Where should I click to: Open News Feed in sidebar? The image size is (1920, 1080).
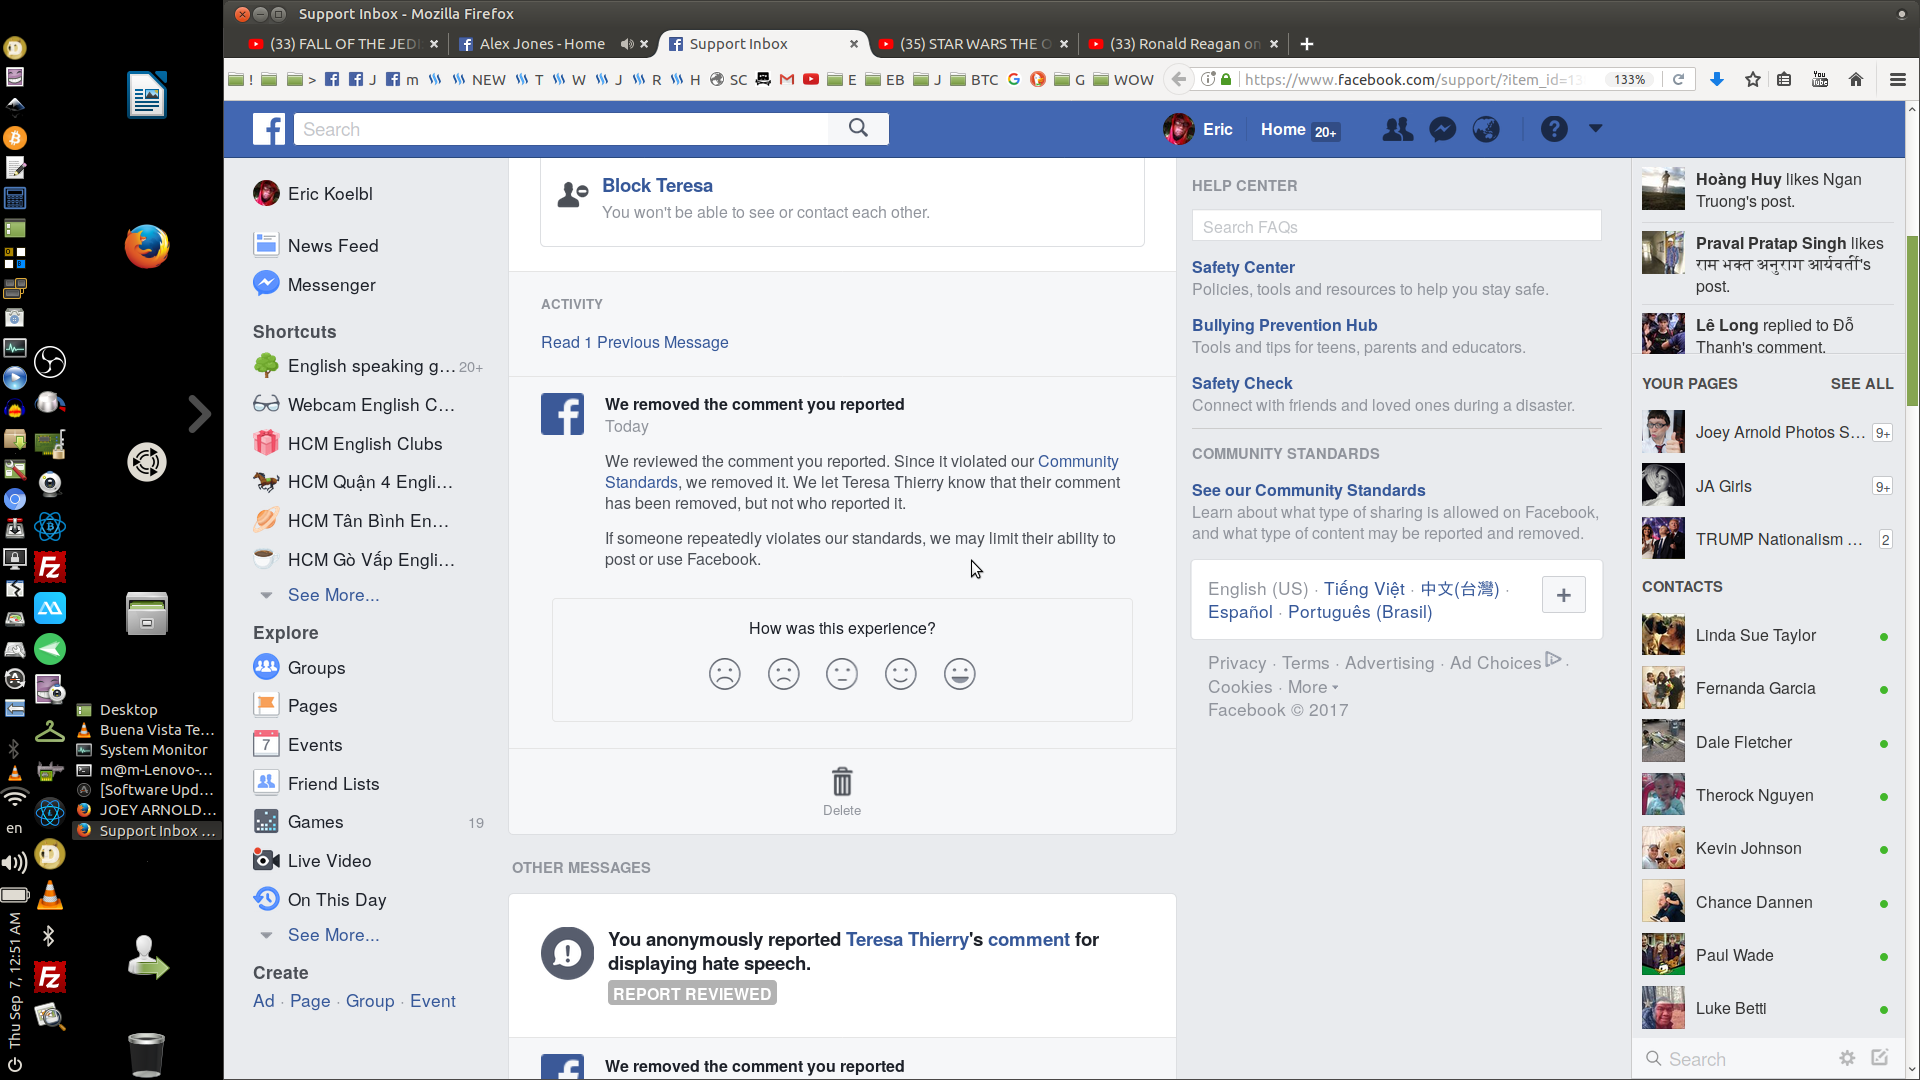point(333,246)
